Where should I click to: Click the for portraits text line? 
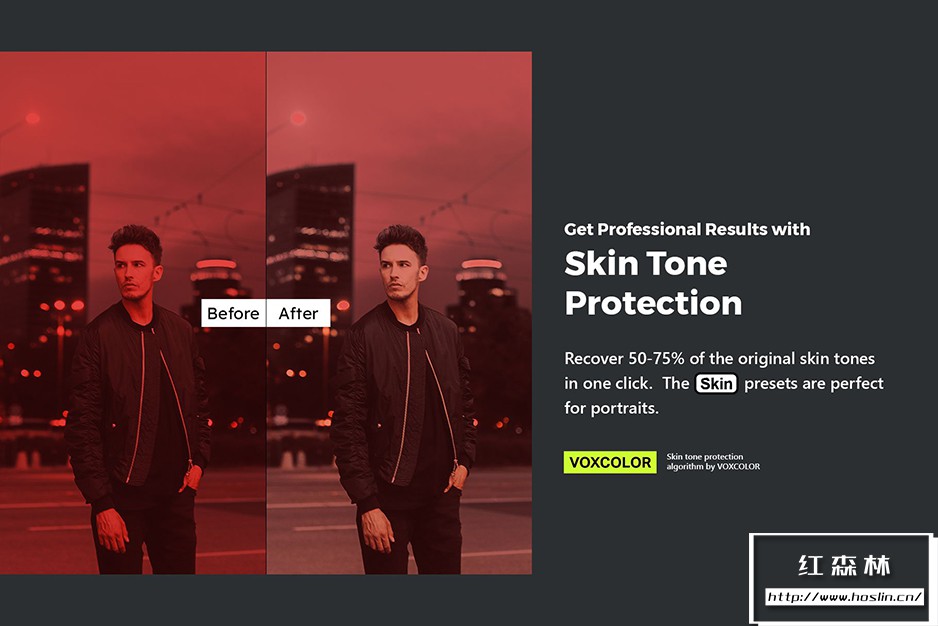pos(611,408)
